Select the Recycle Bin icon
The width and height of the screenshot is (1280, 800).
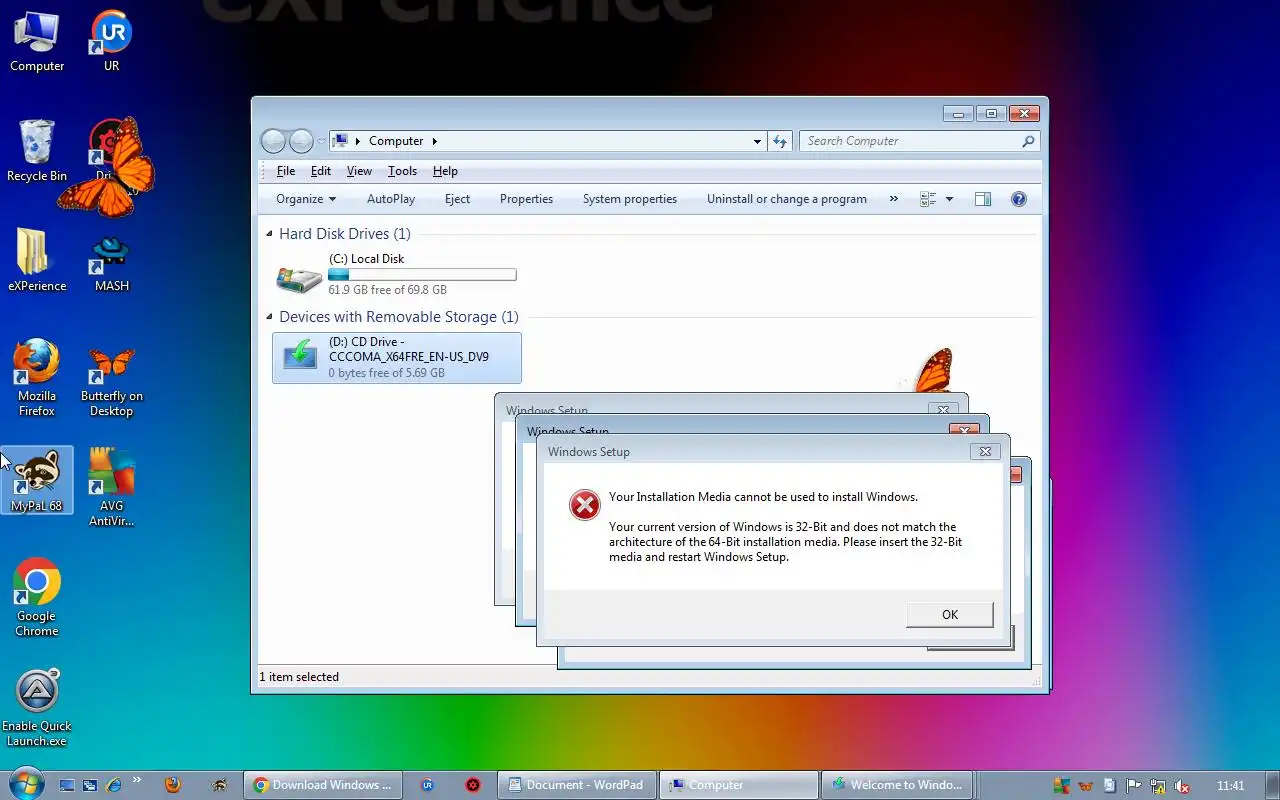(x=37, y=152)
